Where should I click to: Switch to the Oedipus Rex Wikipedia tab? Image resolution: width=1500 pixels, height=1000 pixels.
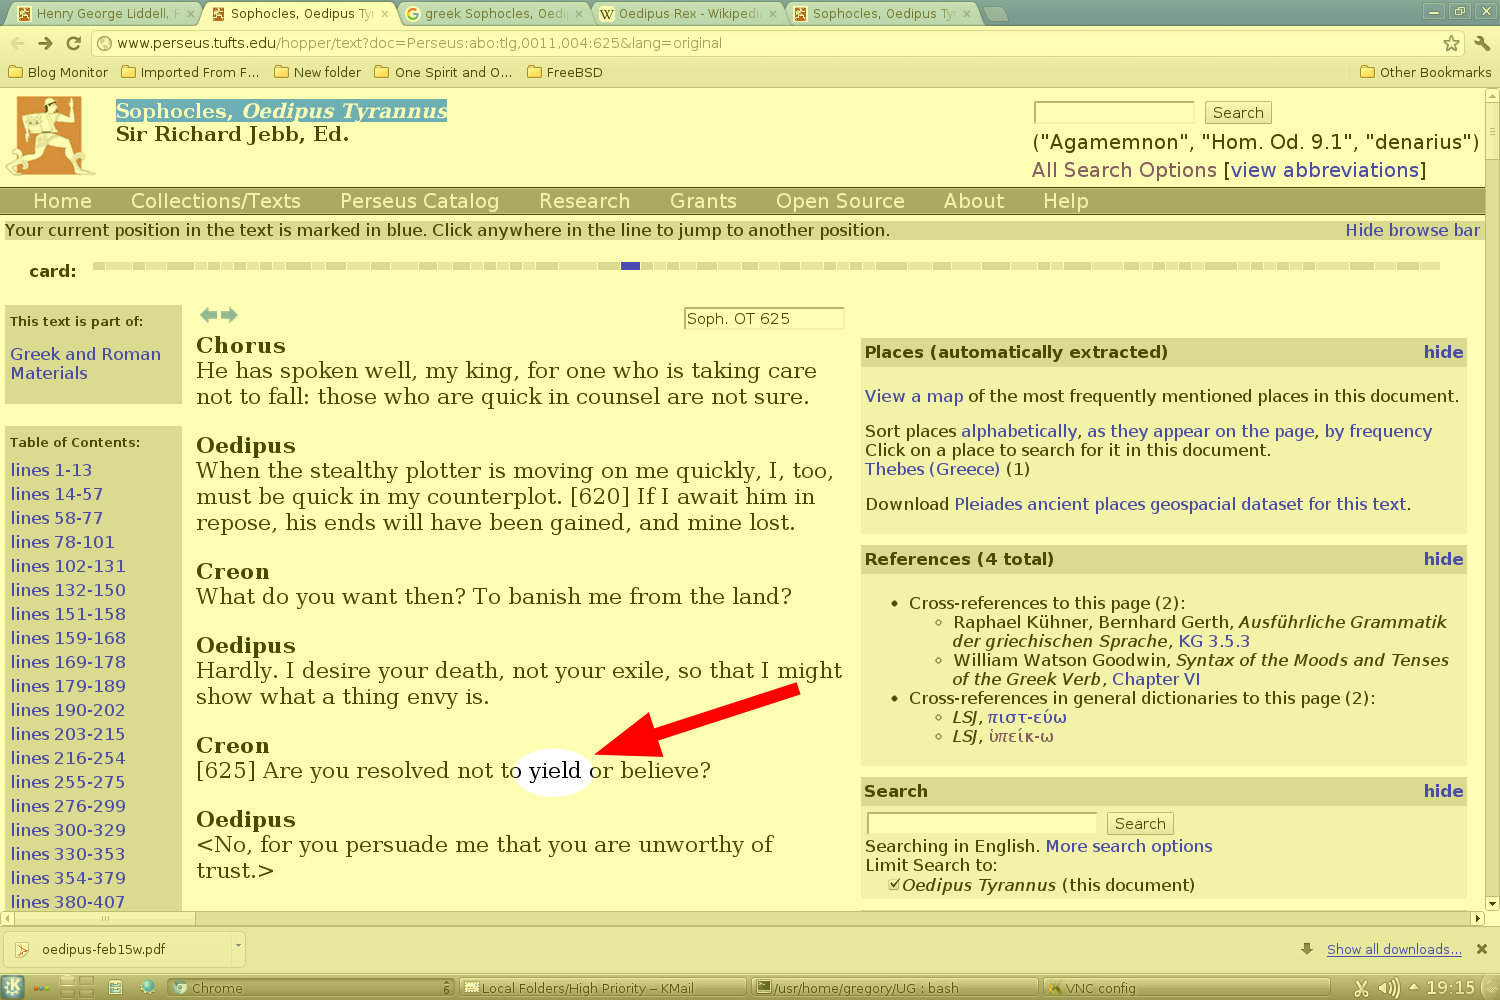click(x=688, y=14)
